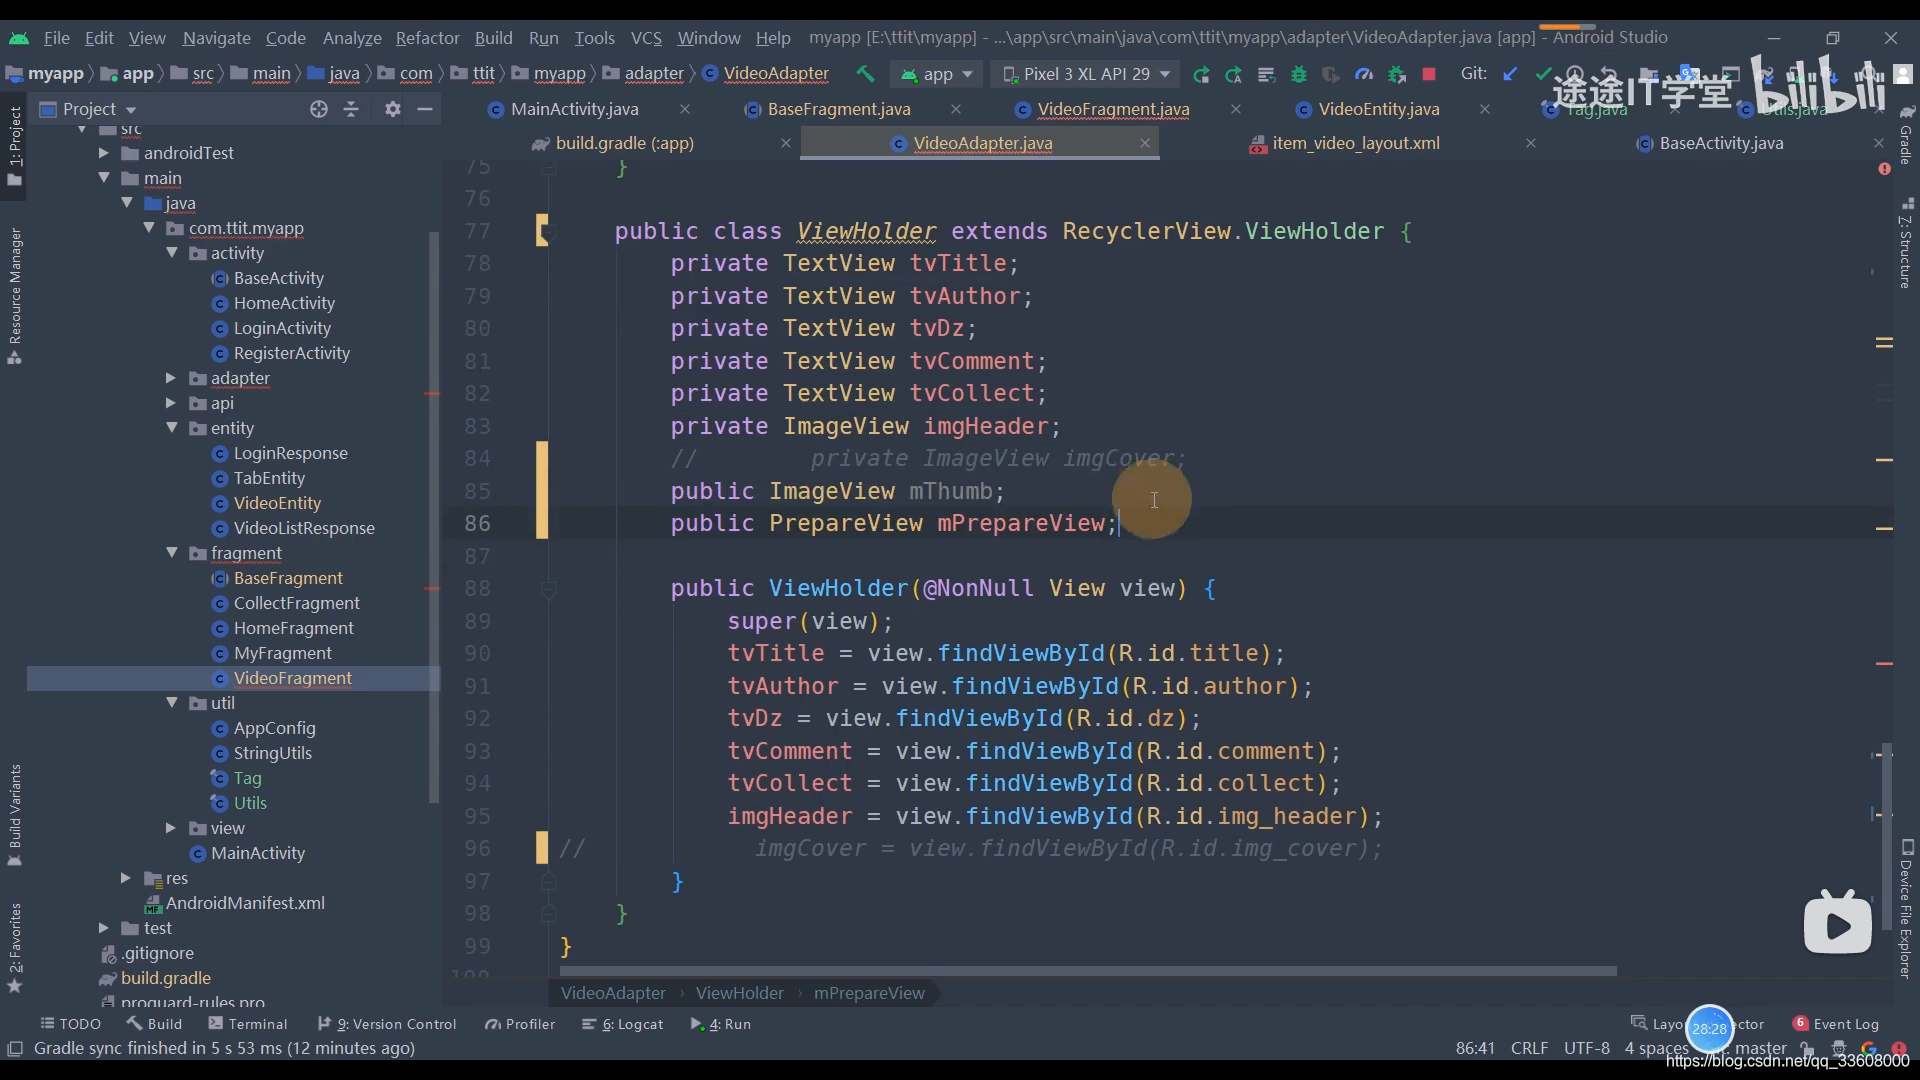This screenshot has height=1080, width=1920.
Task: Collapse the entity package
Action: click(x=171, y=428)
